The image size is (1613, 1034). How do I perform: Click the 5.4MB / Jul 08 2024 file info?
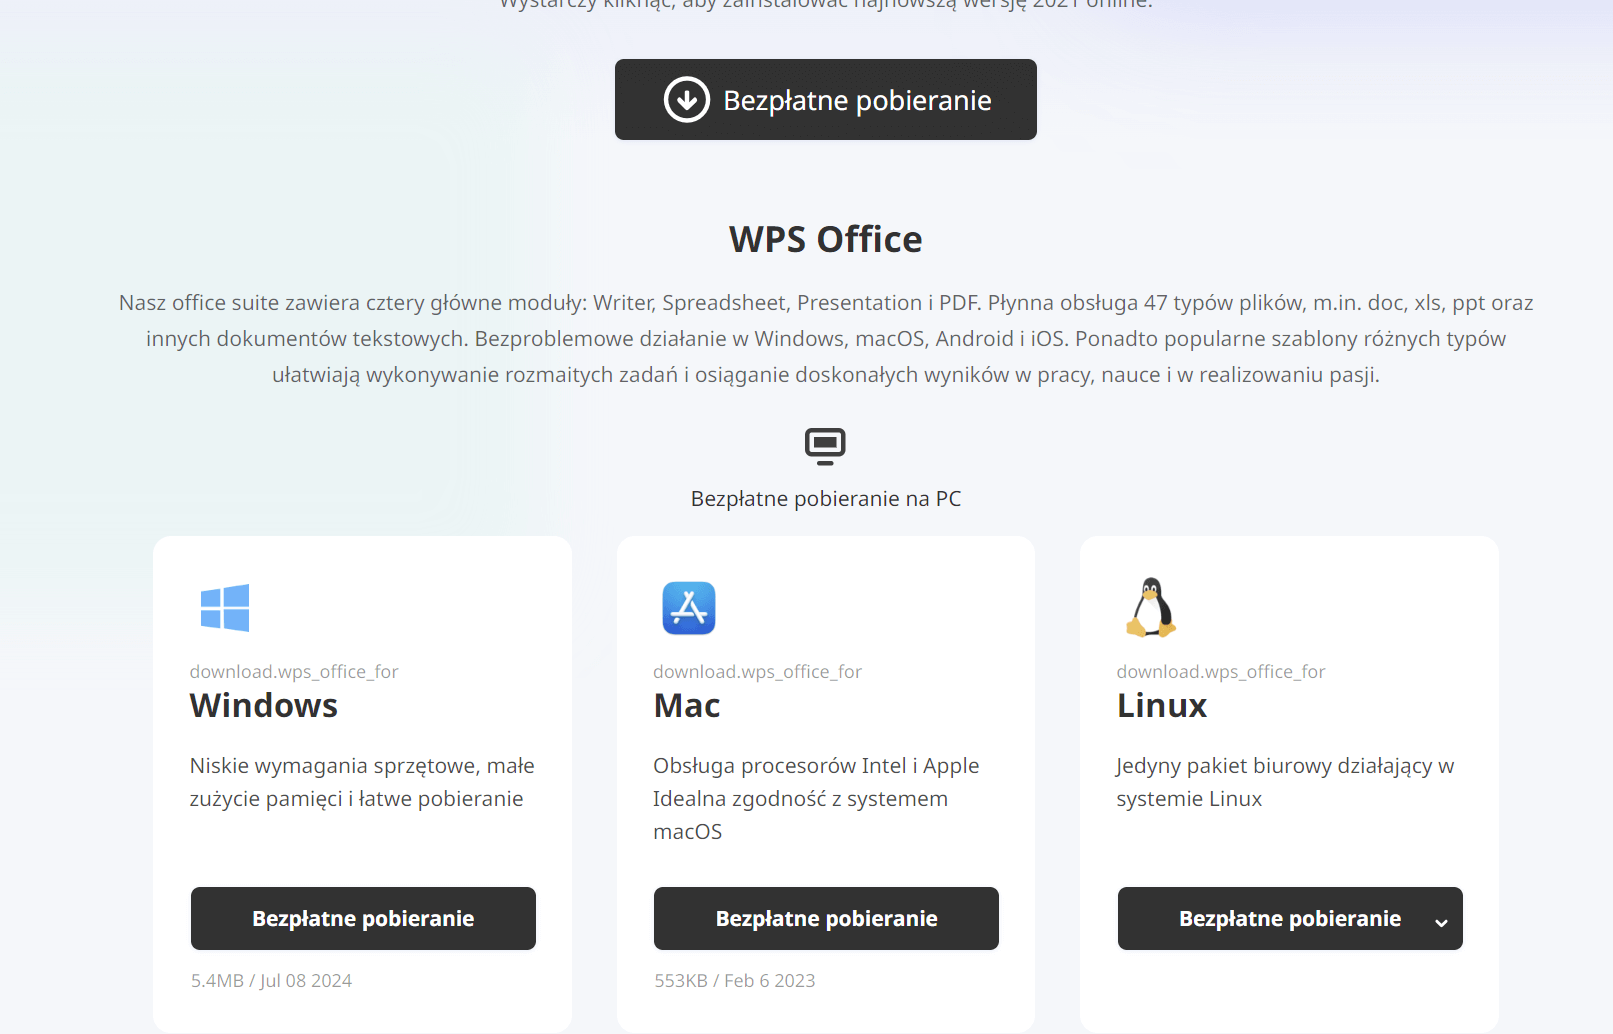pos(272,981)
